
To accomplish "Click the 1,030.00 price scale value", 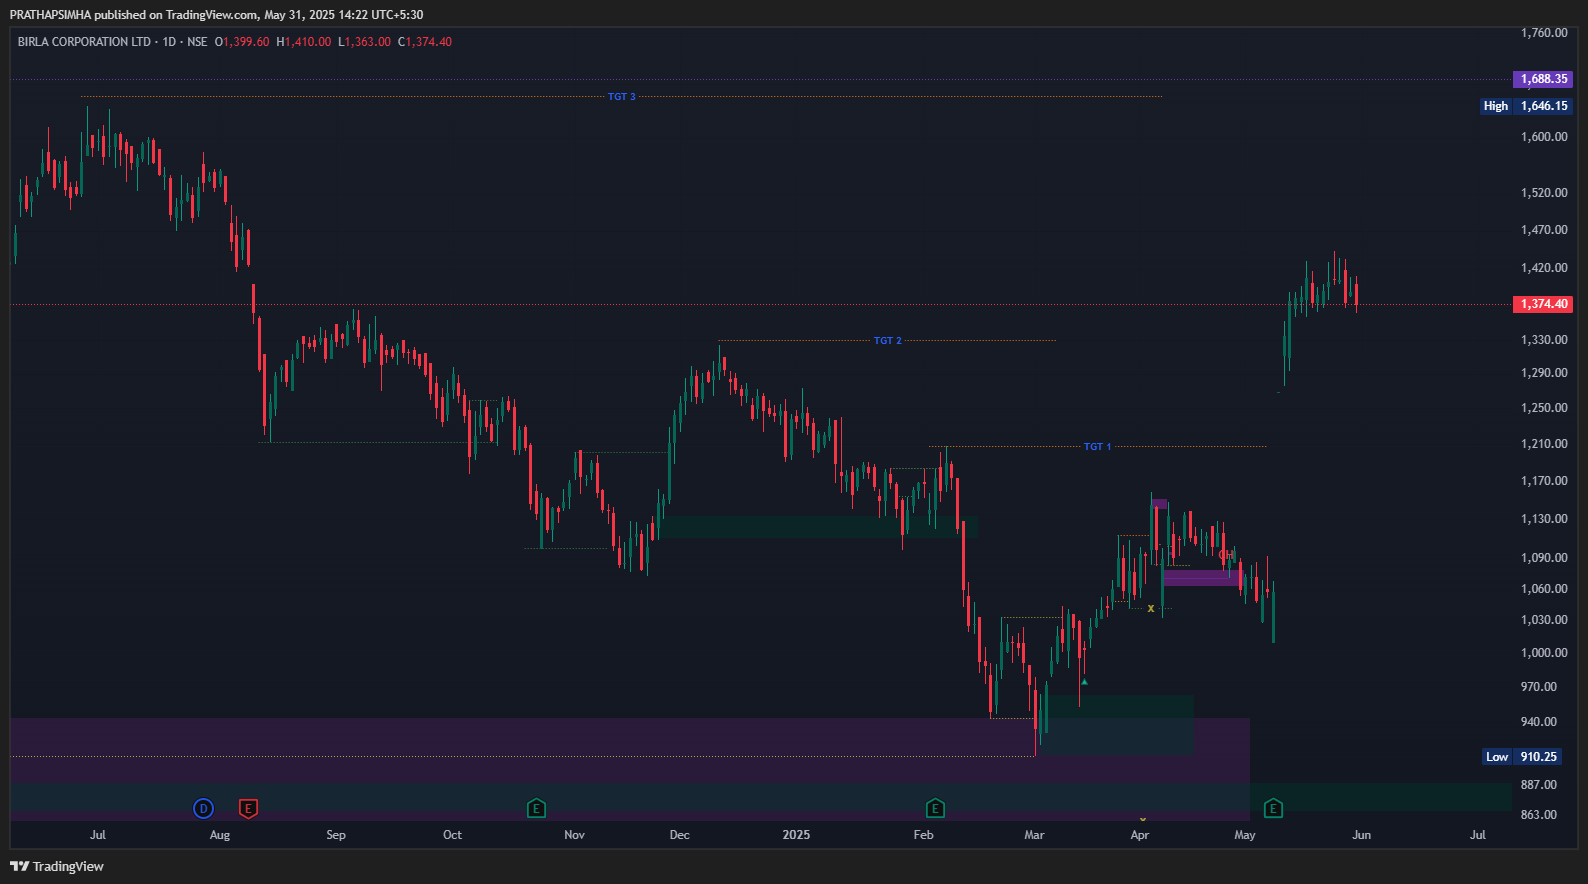I will [1544, 620].
